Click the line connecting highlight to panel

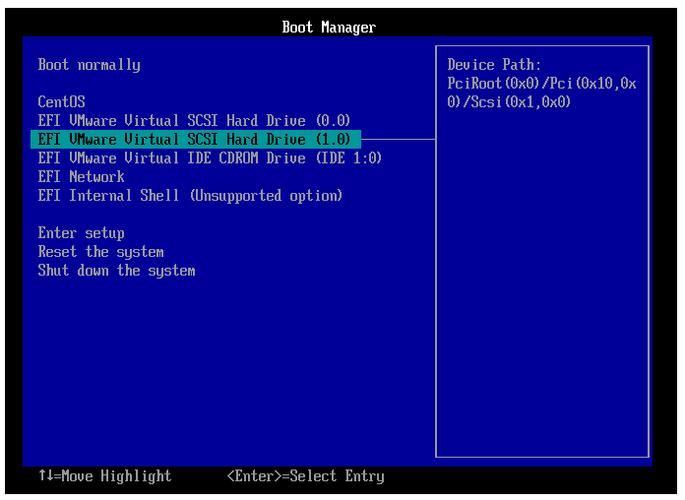point(398,139)
